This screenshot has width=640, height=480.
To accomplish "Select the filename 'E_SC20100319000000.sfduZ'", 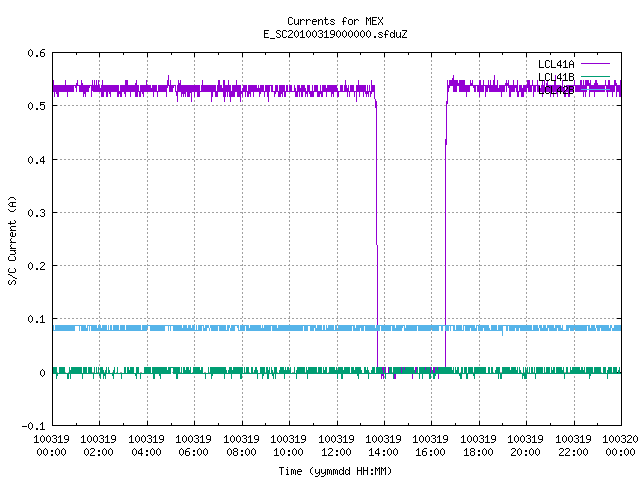I will pyautogui.click(x=335, y=34).
